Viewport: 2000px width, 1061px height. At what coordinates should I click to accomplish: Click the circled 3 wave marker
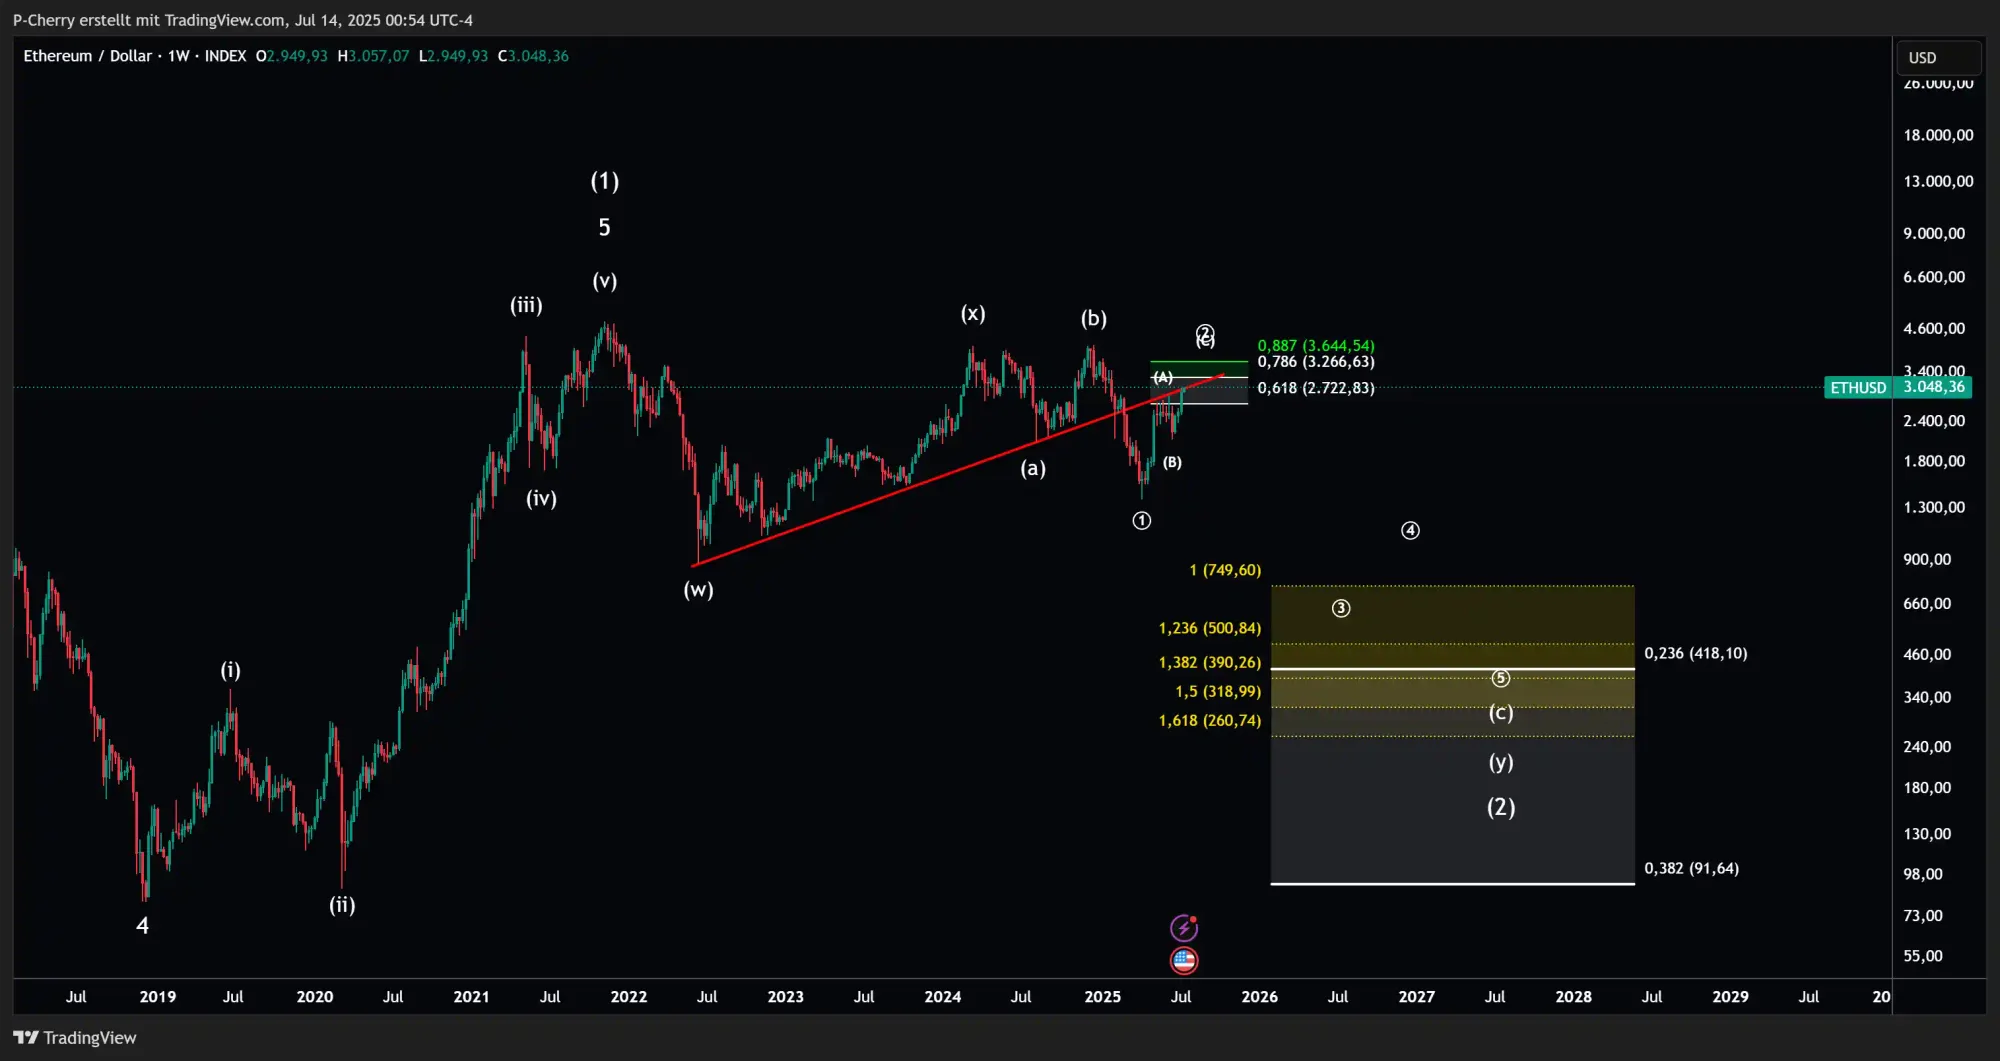coord(1341,608)
